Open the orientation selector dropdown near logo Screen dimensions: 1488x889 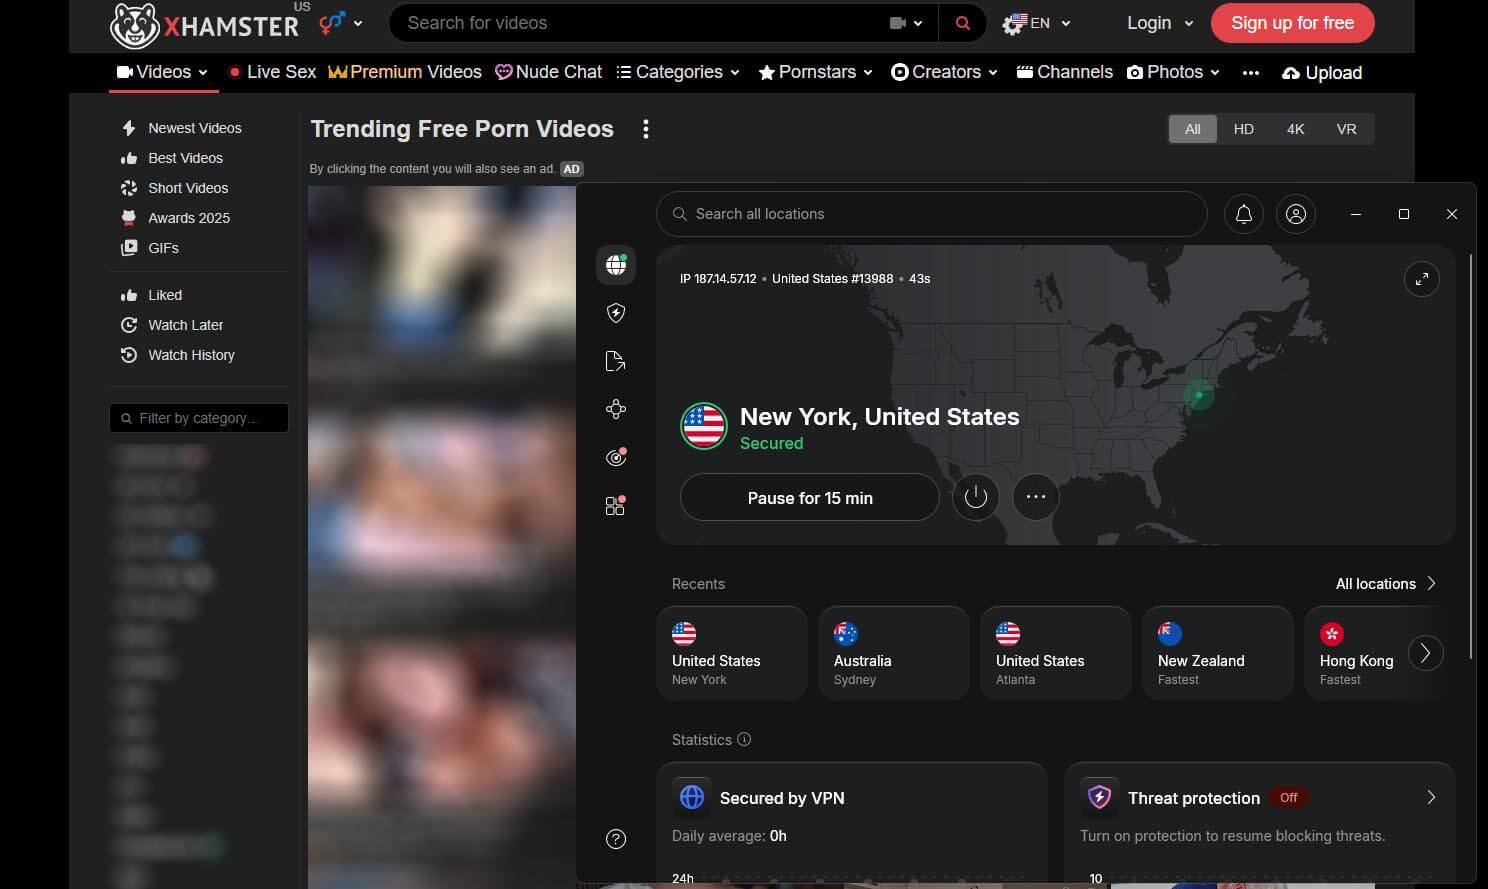(x=341, y=23)
